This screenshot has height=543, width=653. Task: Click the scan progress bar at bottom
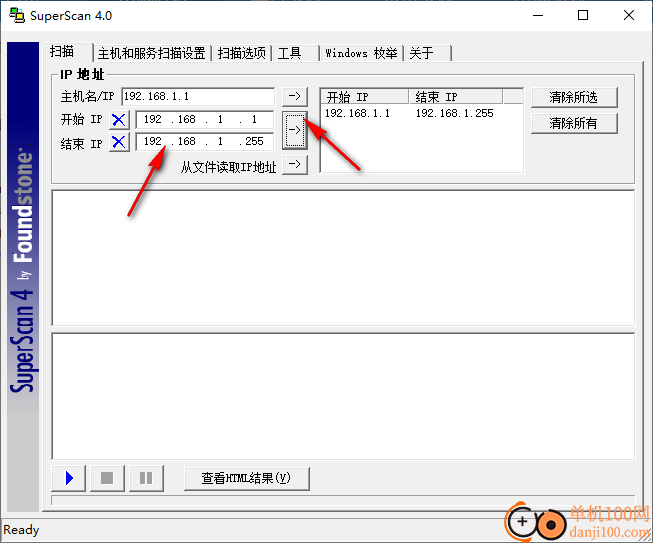click(343, 500)
